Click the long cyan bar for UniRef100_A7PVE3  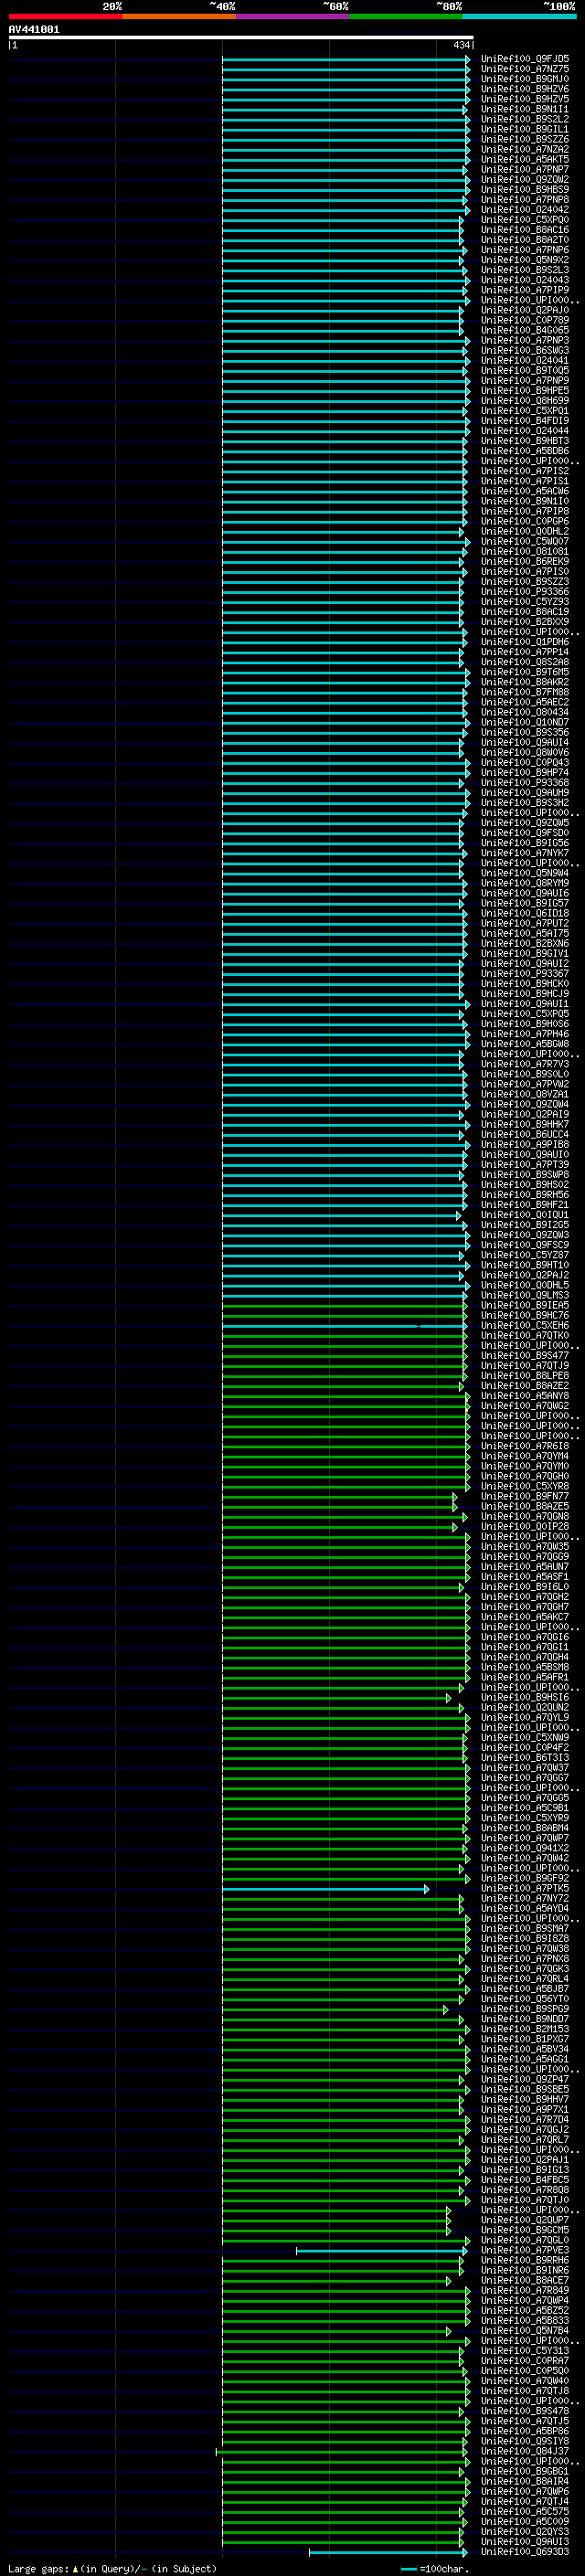(382, 2251)
